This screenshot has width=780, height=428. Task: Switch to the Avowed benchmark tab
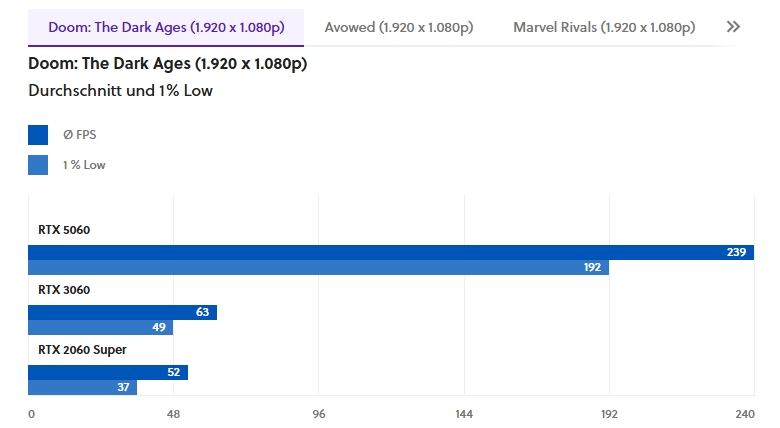398,27
